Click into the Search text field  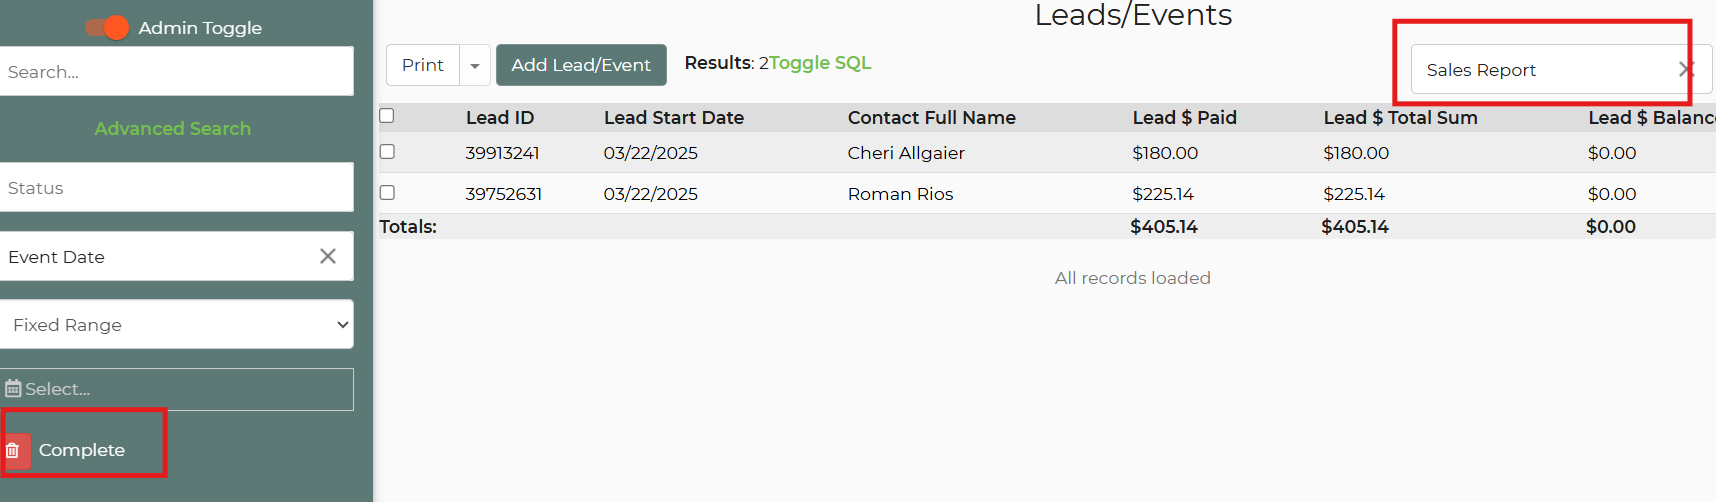tap(177, 71)
